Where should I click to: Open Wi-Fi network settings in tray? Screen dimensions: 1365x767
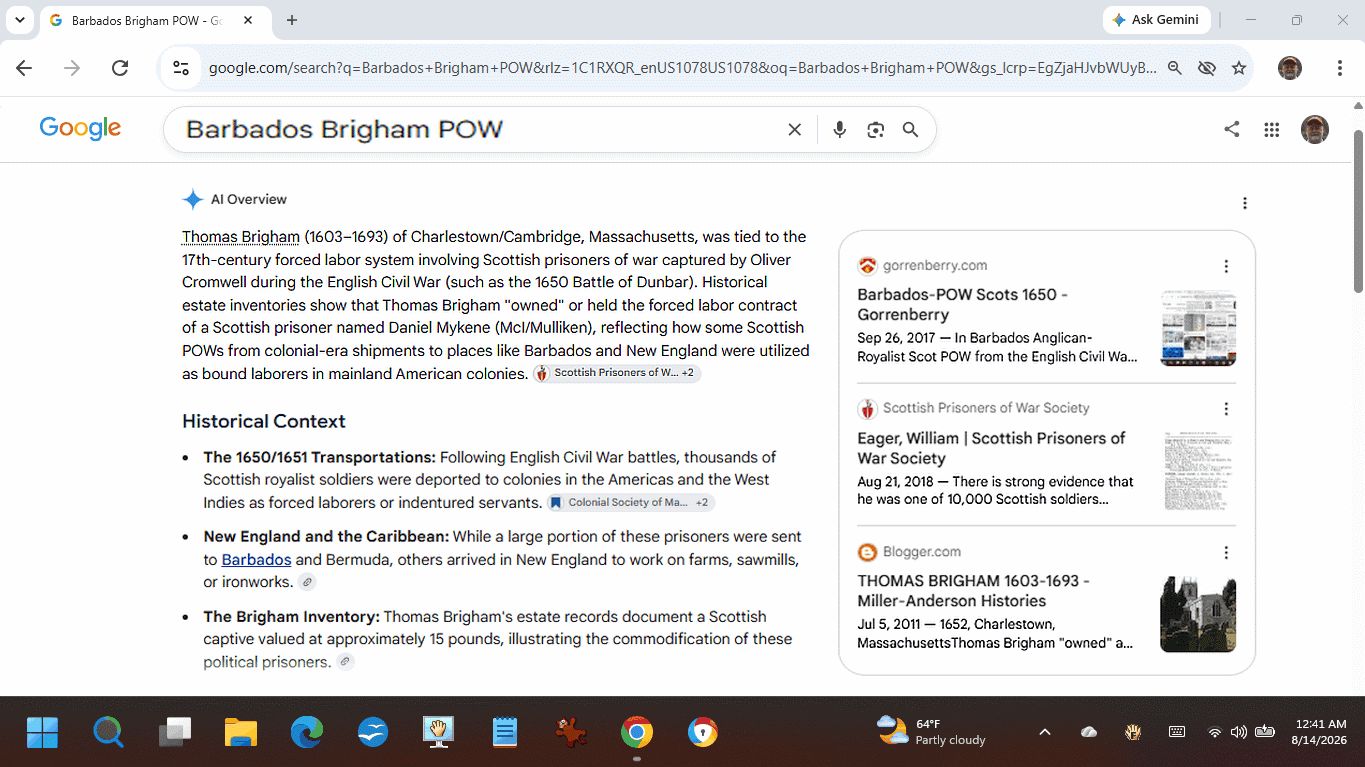click(1215, 732)
